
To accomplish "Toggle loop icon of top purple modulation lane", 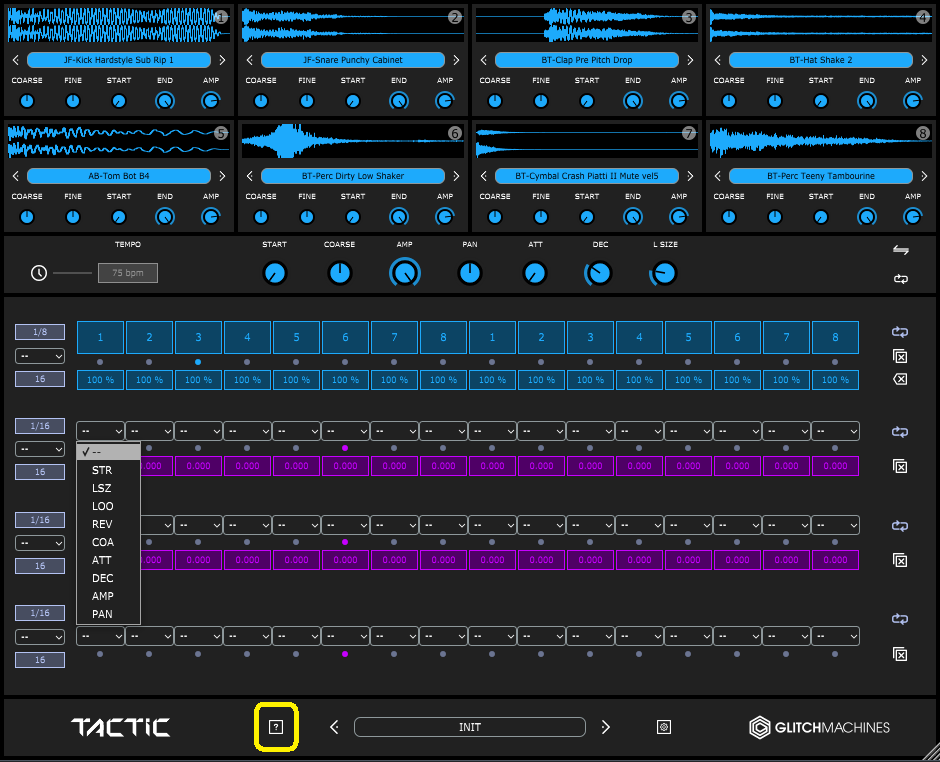I will pos(900,432).
